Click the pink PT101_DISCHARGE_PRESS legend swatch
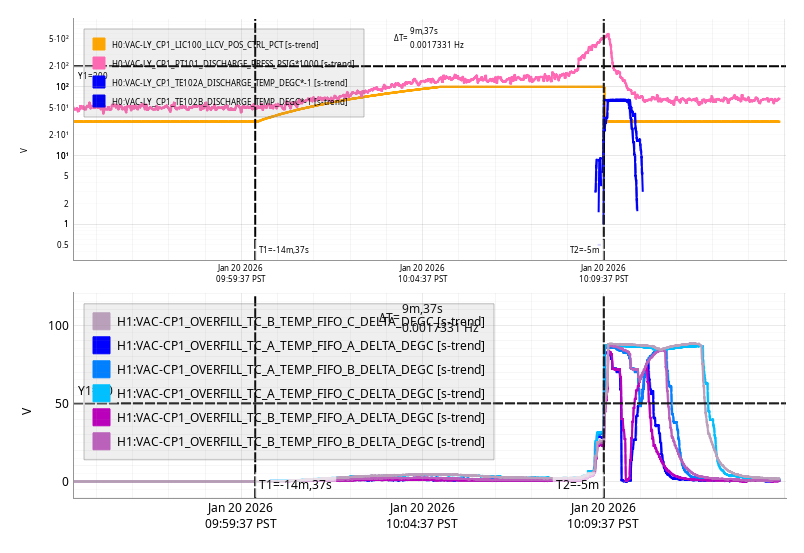804x553 pixels. pos(99,63)
